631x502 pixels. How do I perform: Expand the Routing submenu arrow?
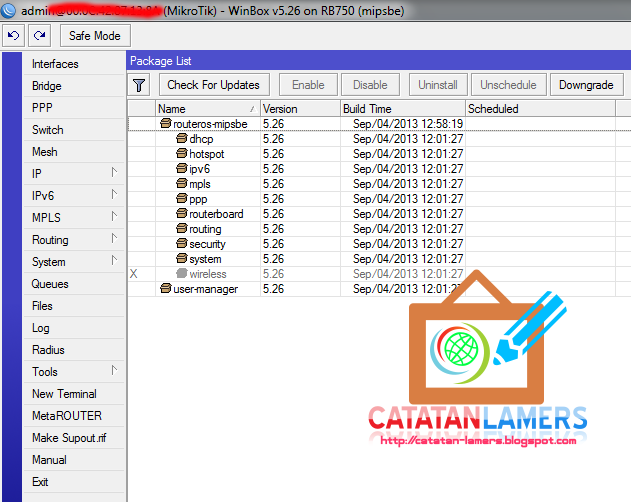point(114,239)
